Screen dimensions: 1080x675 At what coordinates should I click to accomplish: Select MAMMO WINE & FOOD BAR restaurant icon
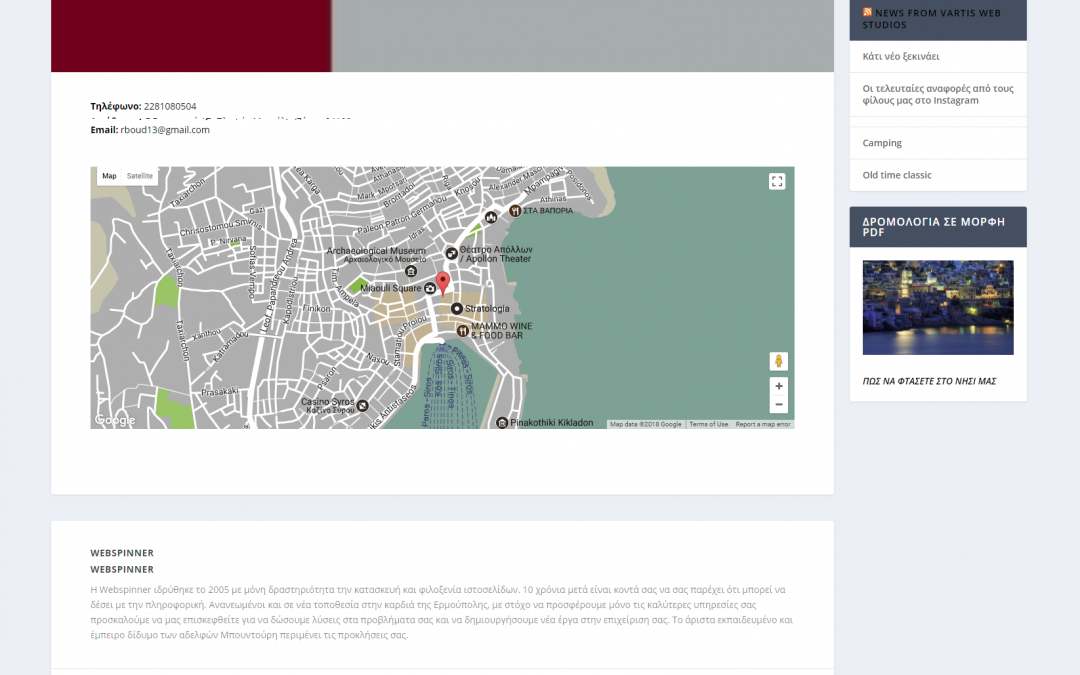coord(463,331)
